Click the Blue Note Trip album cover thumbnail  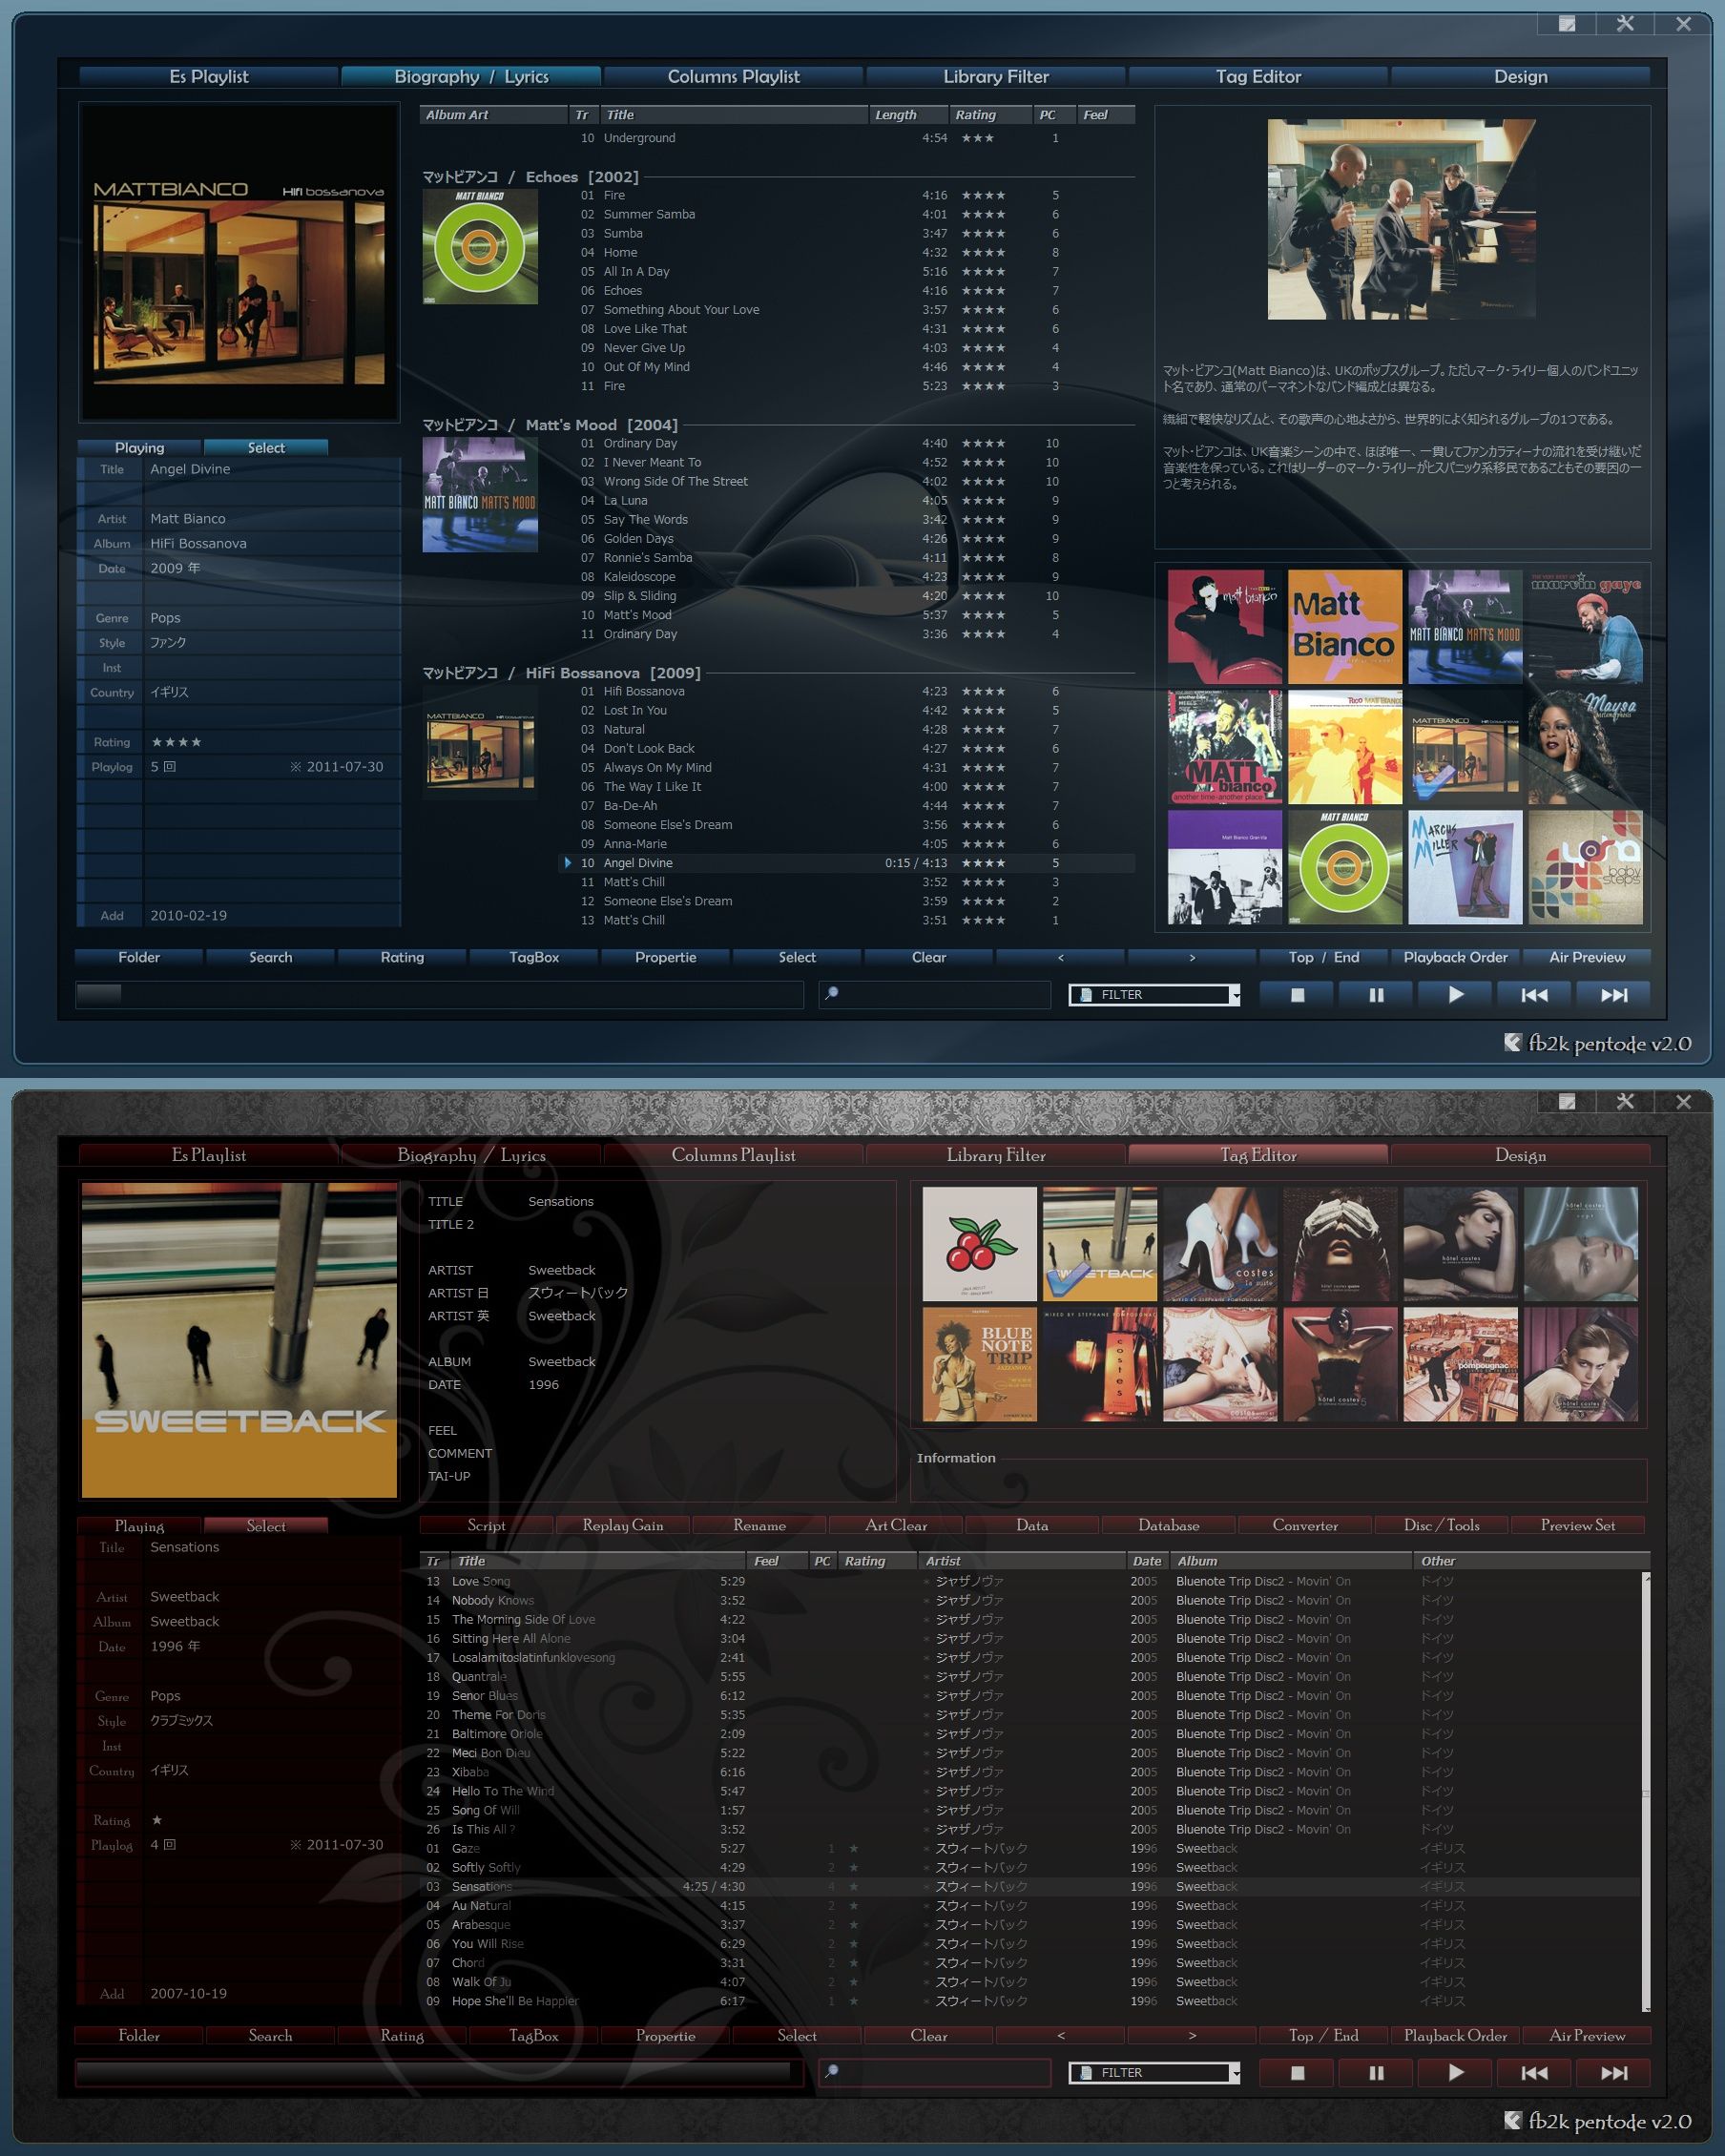[x=980, y=1364]
